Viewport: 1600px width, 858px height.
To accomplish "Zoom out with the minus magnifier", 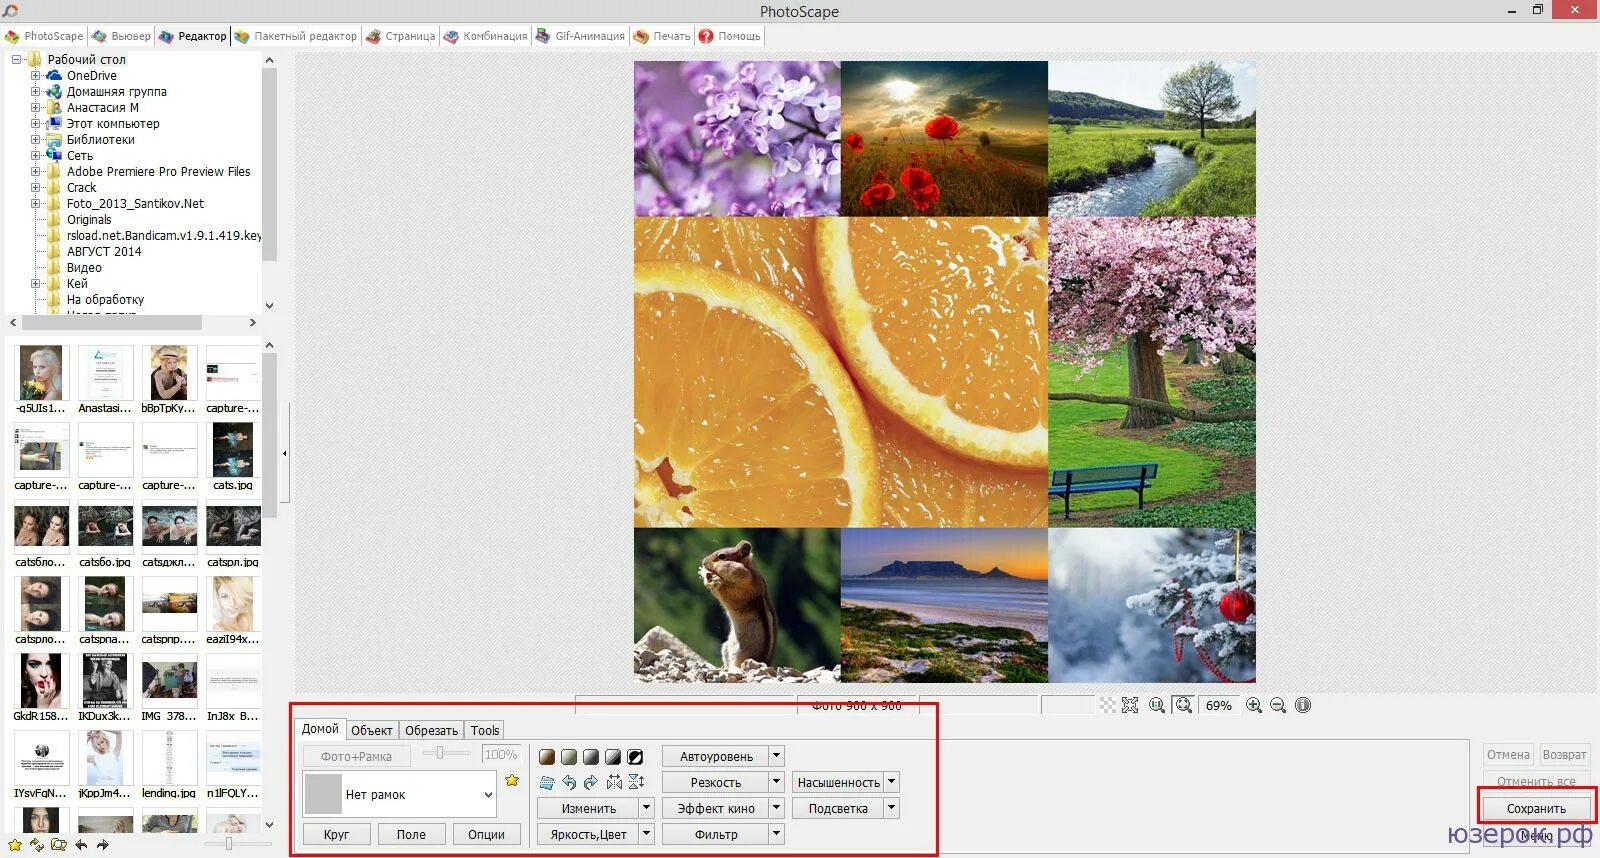I will 1278,705.
